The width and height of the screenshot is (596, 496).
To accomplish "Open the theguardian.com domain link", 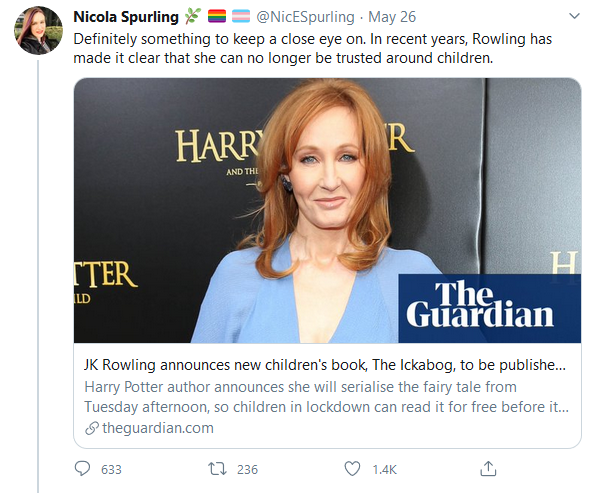I will (158, 428).
